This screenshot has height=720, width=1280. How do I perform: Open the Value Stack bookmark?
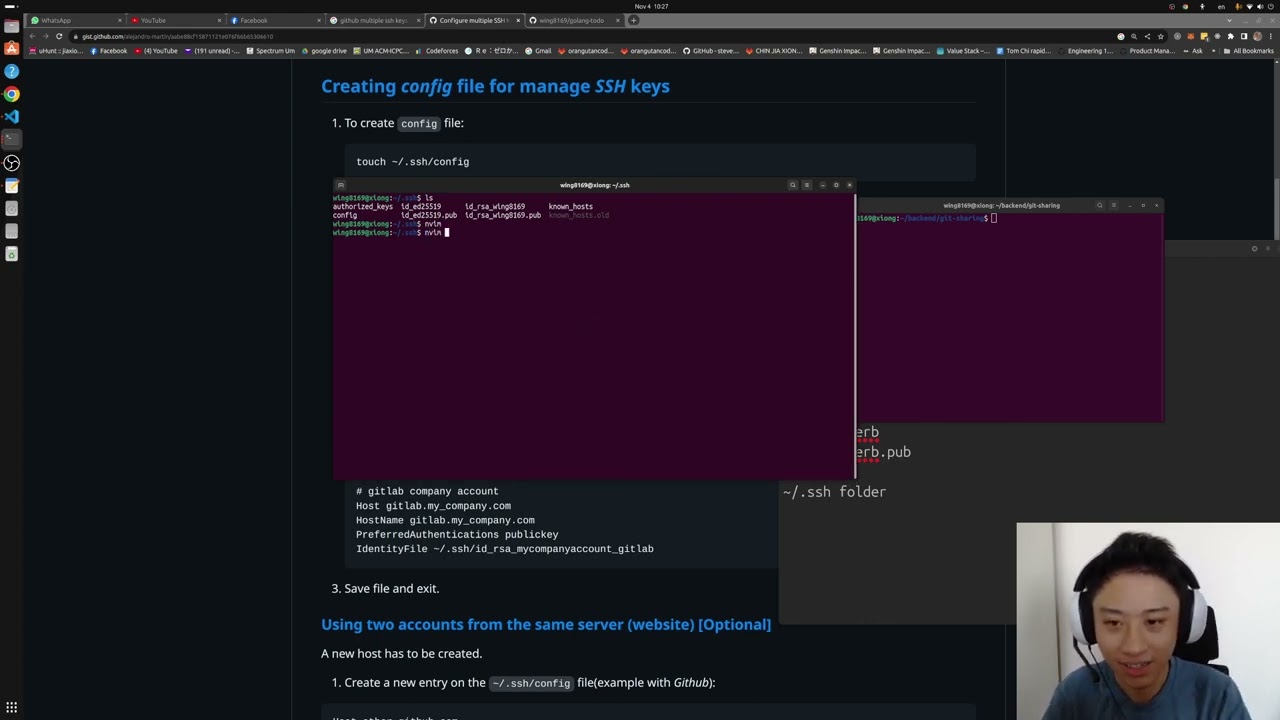(x=963, y=51)
